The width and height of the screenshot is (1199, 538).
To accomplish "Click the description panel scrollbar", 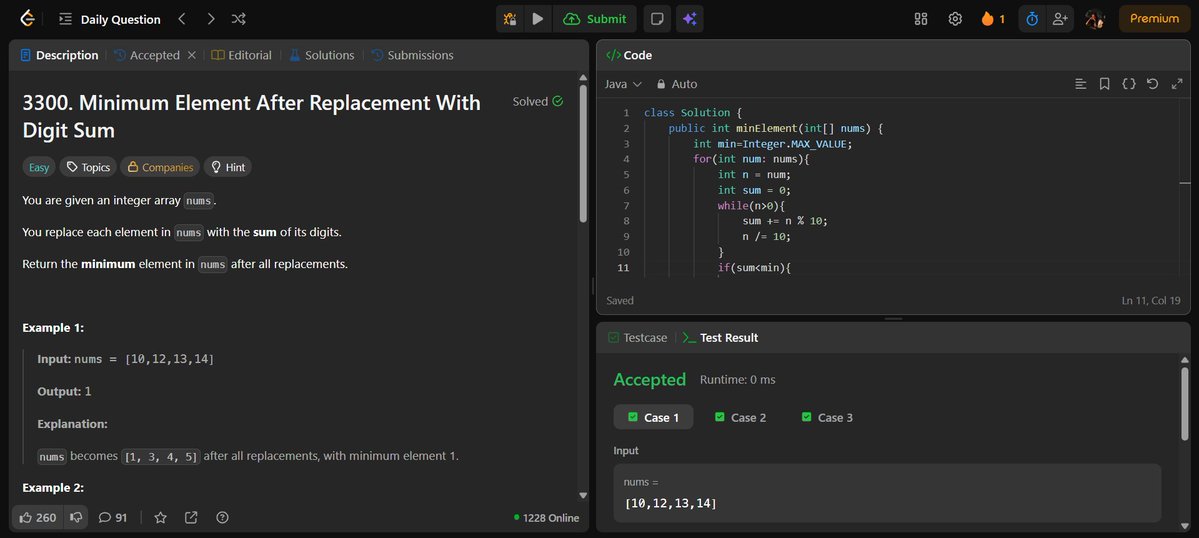I will 583,154.
